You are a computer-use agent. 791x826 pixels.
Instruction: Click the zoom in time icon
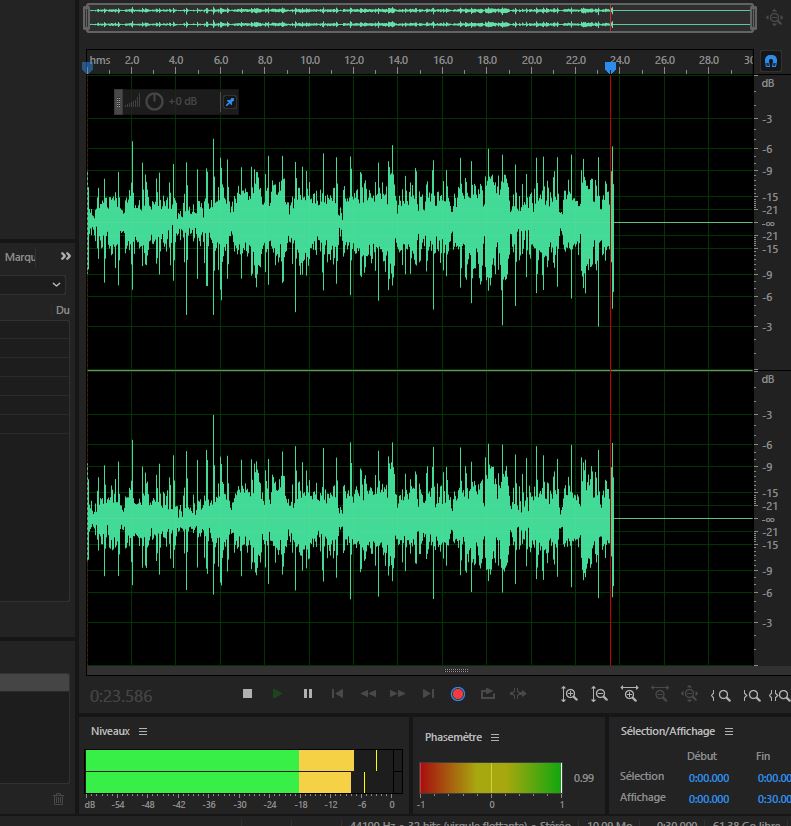click(x=629, y=694)
